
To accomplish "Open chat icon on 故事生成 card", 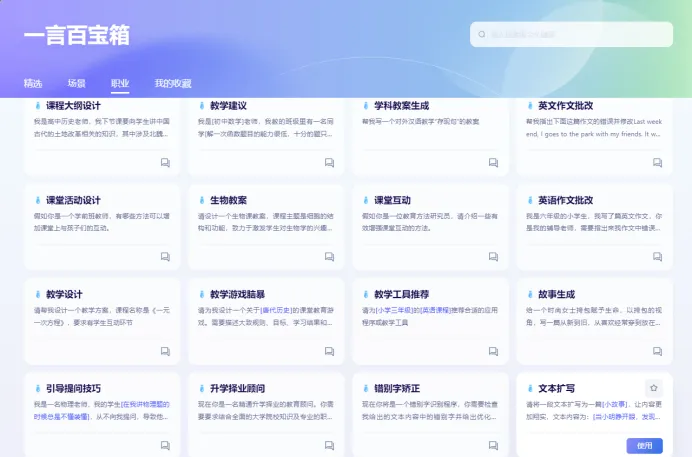I will [658, 351].
